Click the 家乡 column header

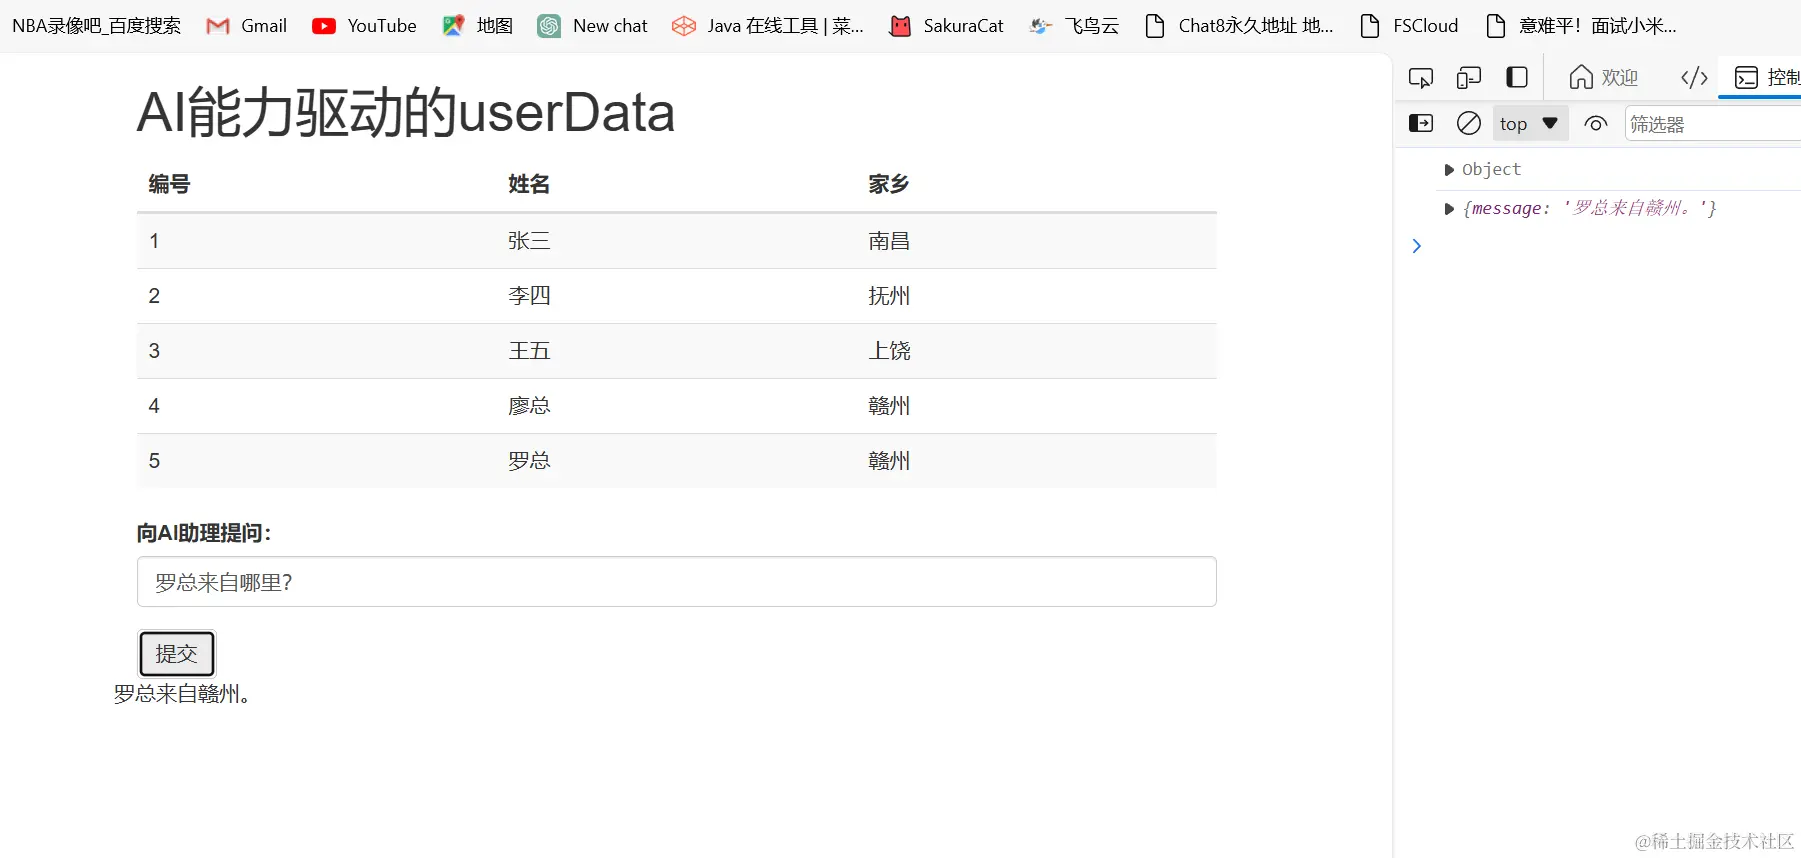tap(889, 184)
